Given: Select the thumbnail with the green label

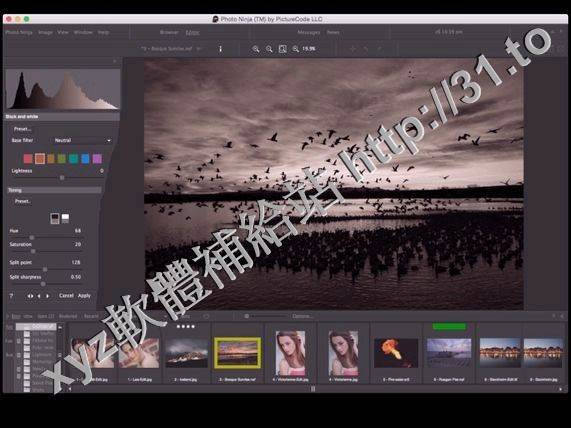Looking at the screenshot, I should point(449,354).
